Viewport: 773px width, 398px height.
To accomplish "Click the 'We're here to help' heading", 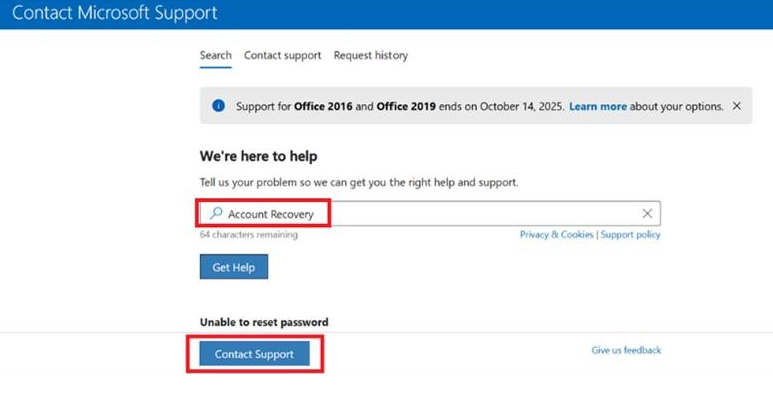I will pyautogui.click(x=258, y=156).
